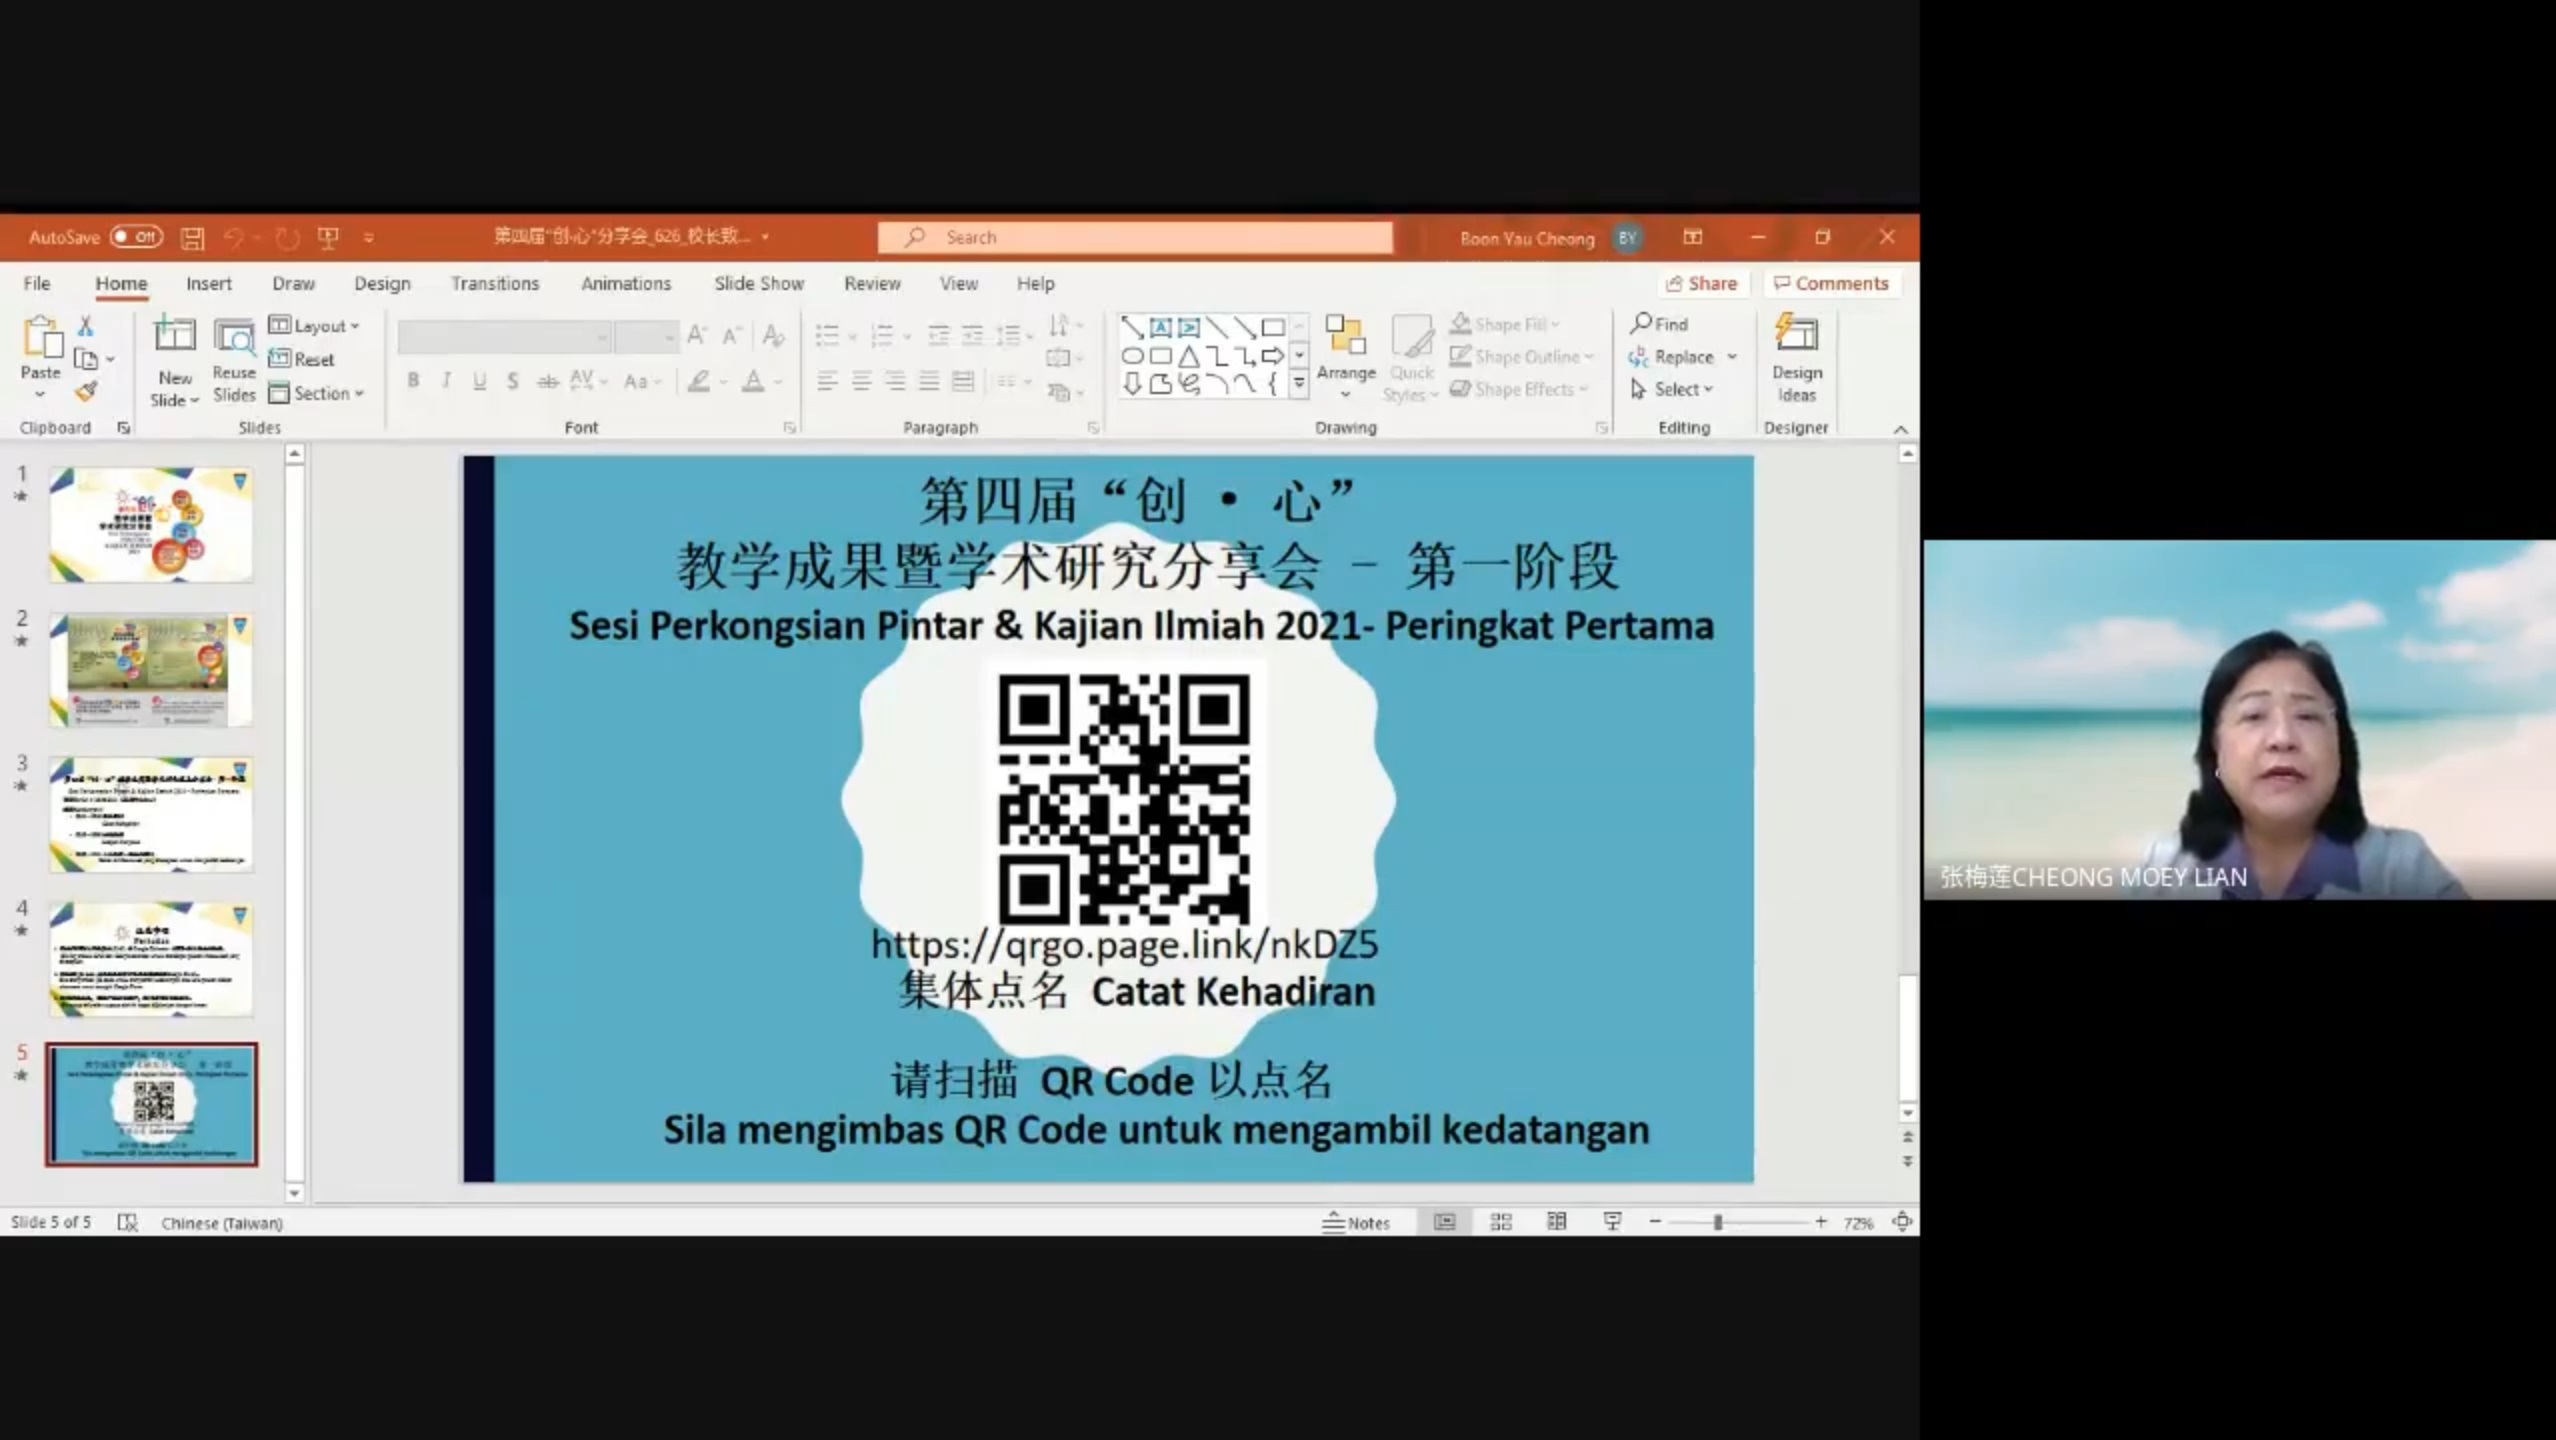Viewport: 2556px width, 1440px height.
Task: Select slide 1 thumbnail
Action: point(151,524)
